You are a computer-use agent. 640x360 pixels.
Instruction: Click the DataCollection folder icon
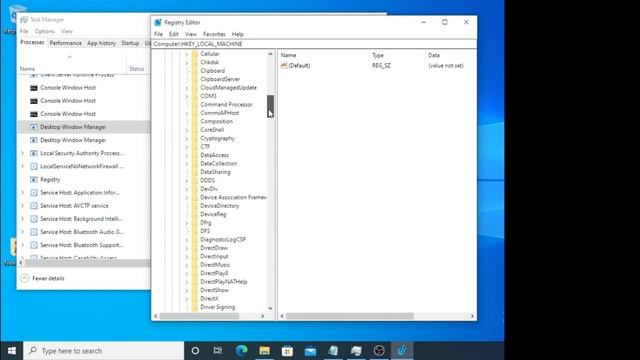pos(195,164)
